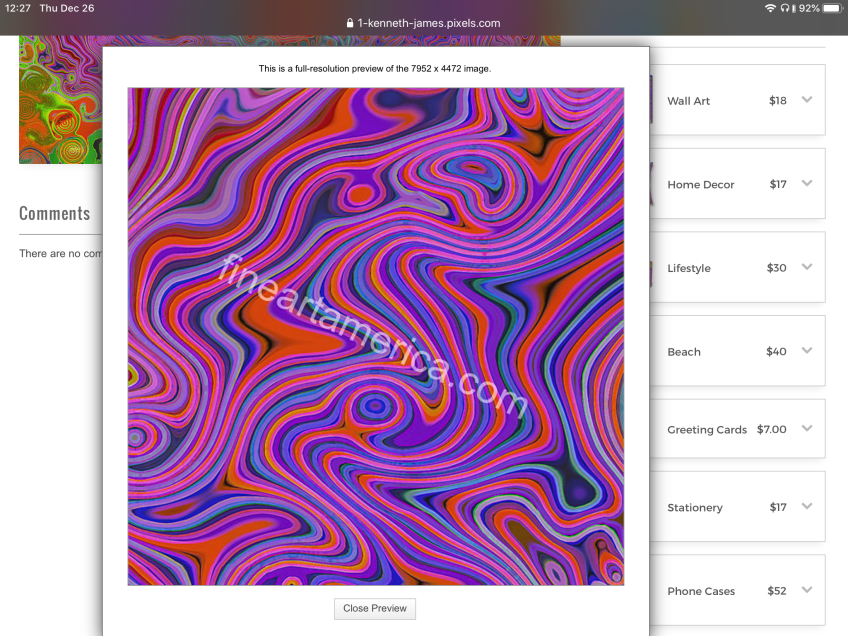The width and height of the screenshot is (848, 636).
Task: Expand the Beach products chevron
Action: [x=807, y=351]
